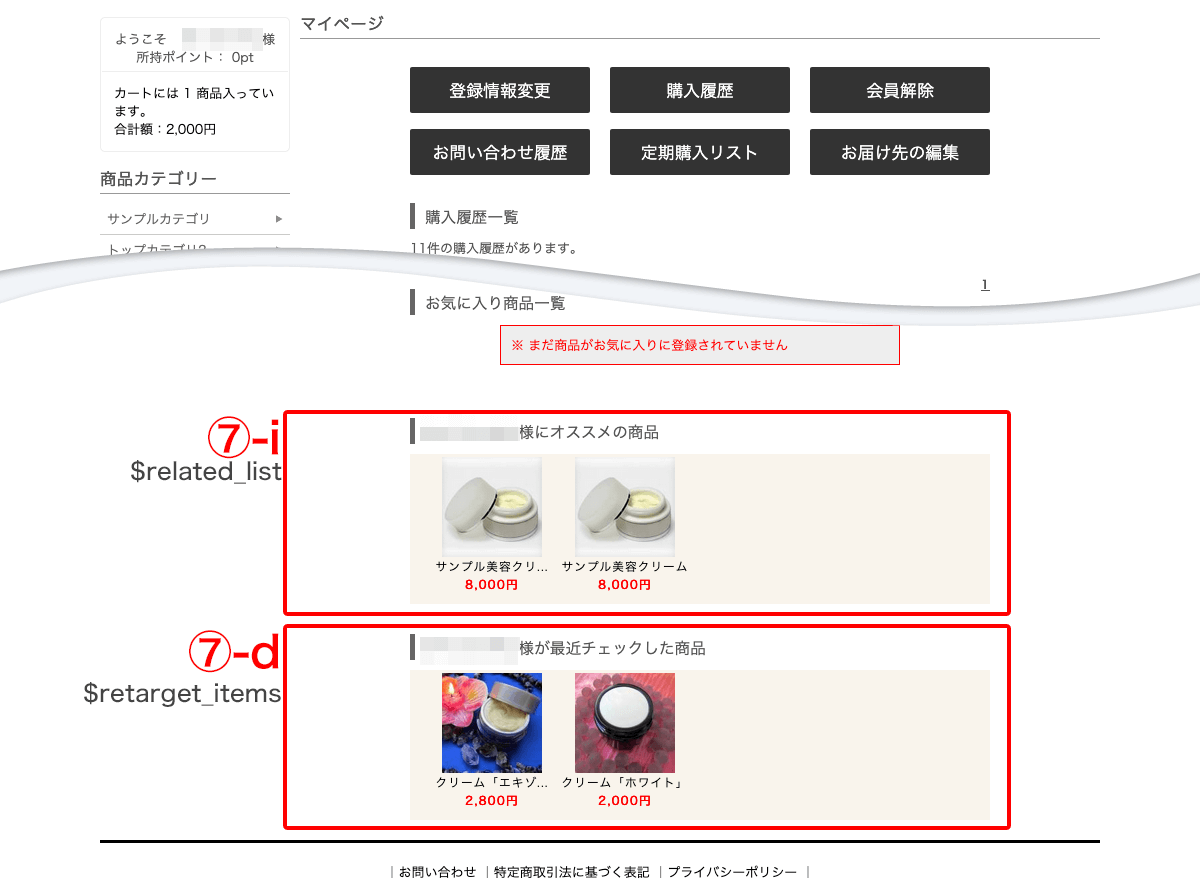Open 定期購入リスト button
This screenshot has width=1200, height=880.
[700, 152]
